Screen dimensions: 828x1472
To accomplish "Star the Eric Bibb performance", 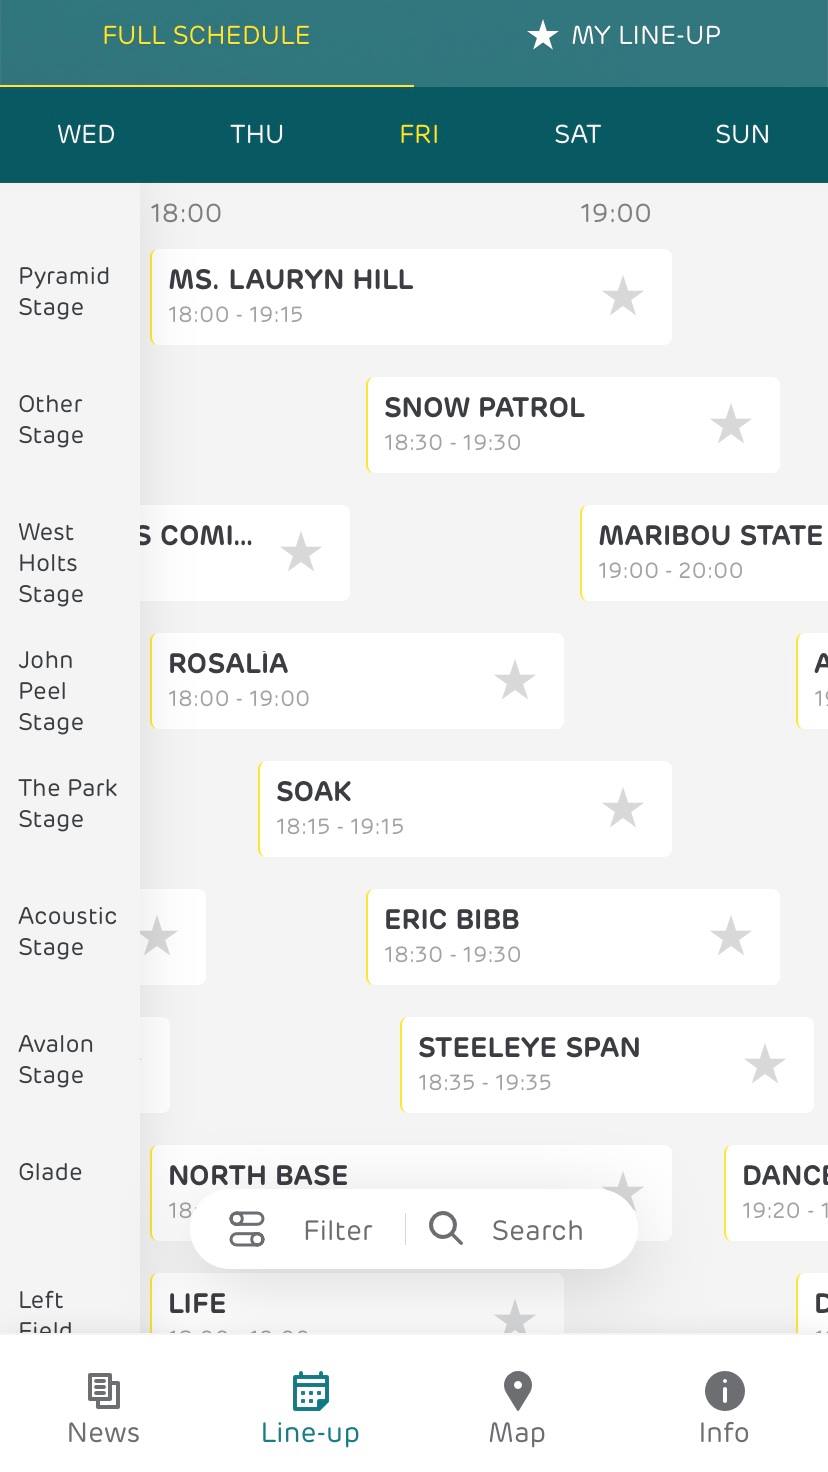I will coord(730,937).
